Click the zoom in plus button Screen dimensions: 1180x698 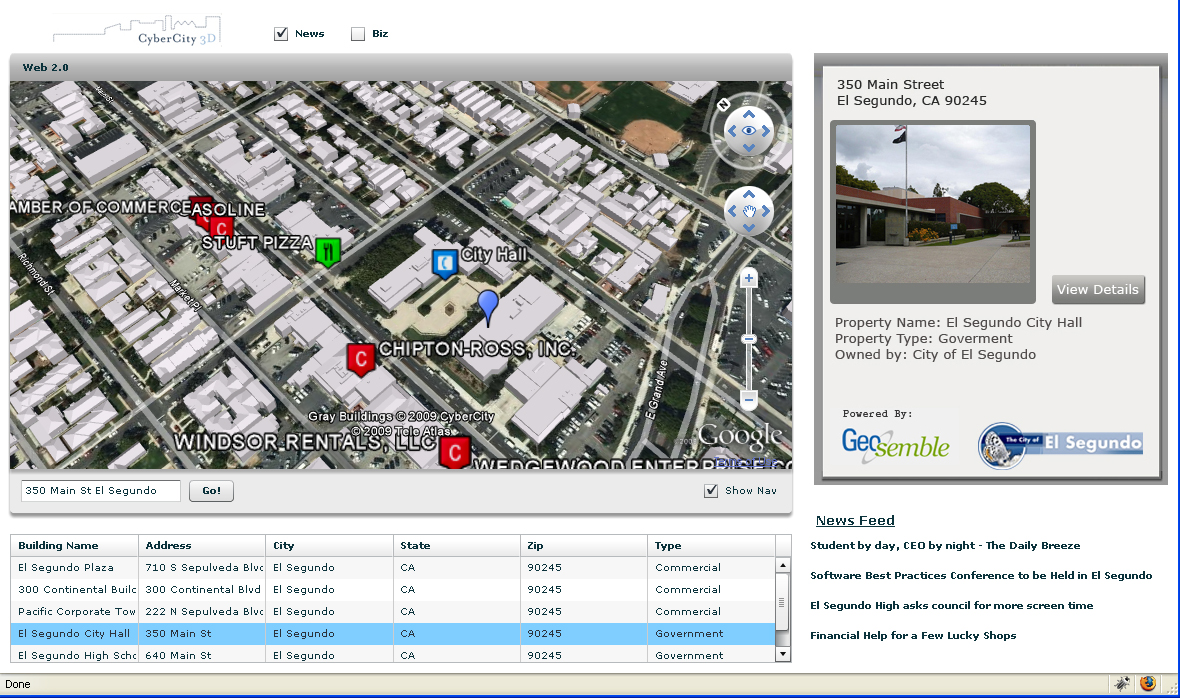click(748, 279)
